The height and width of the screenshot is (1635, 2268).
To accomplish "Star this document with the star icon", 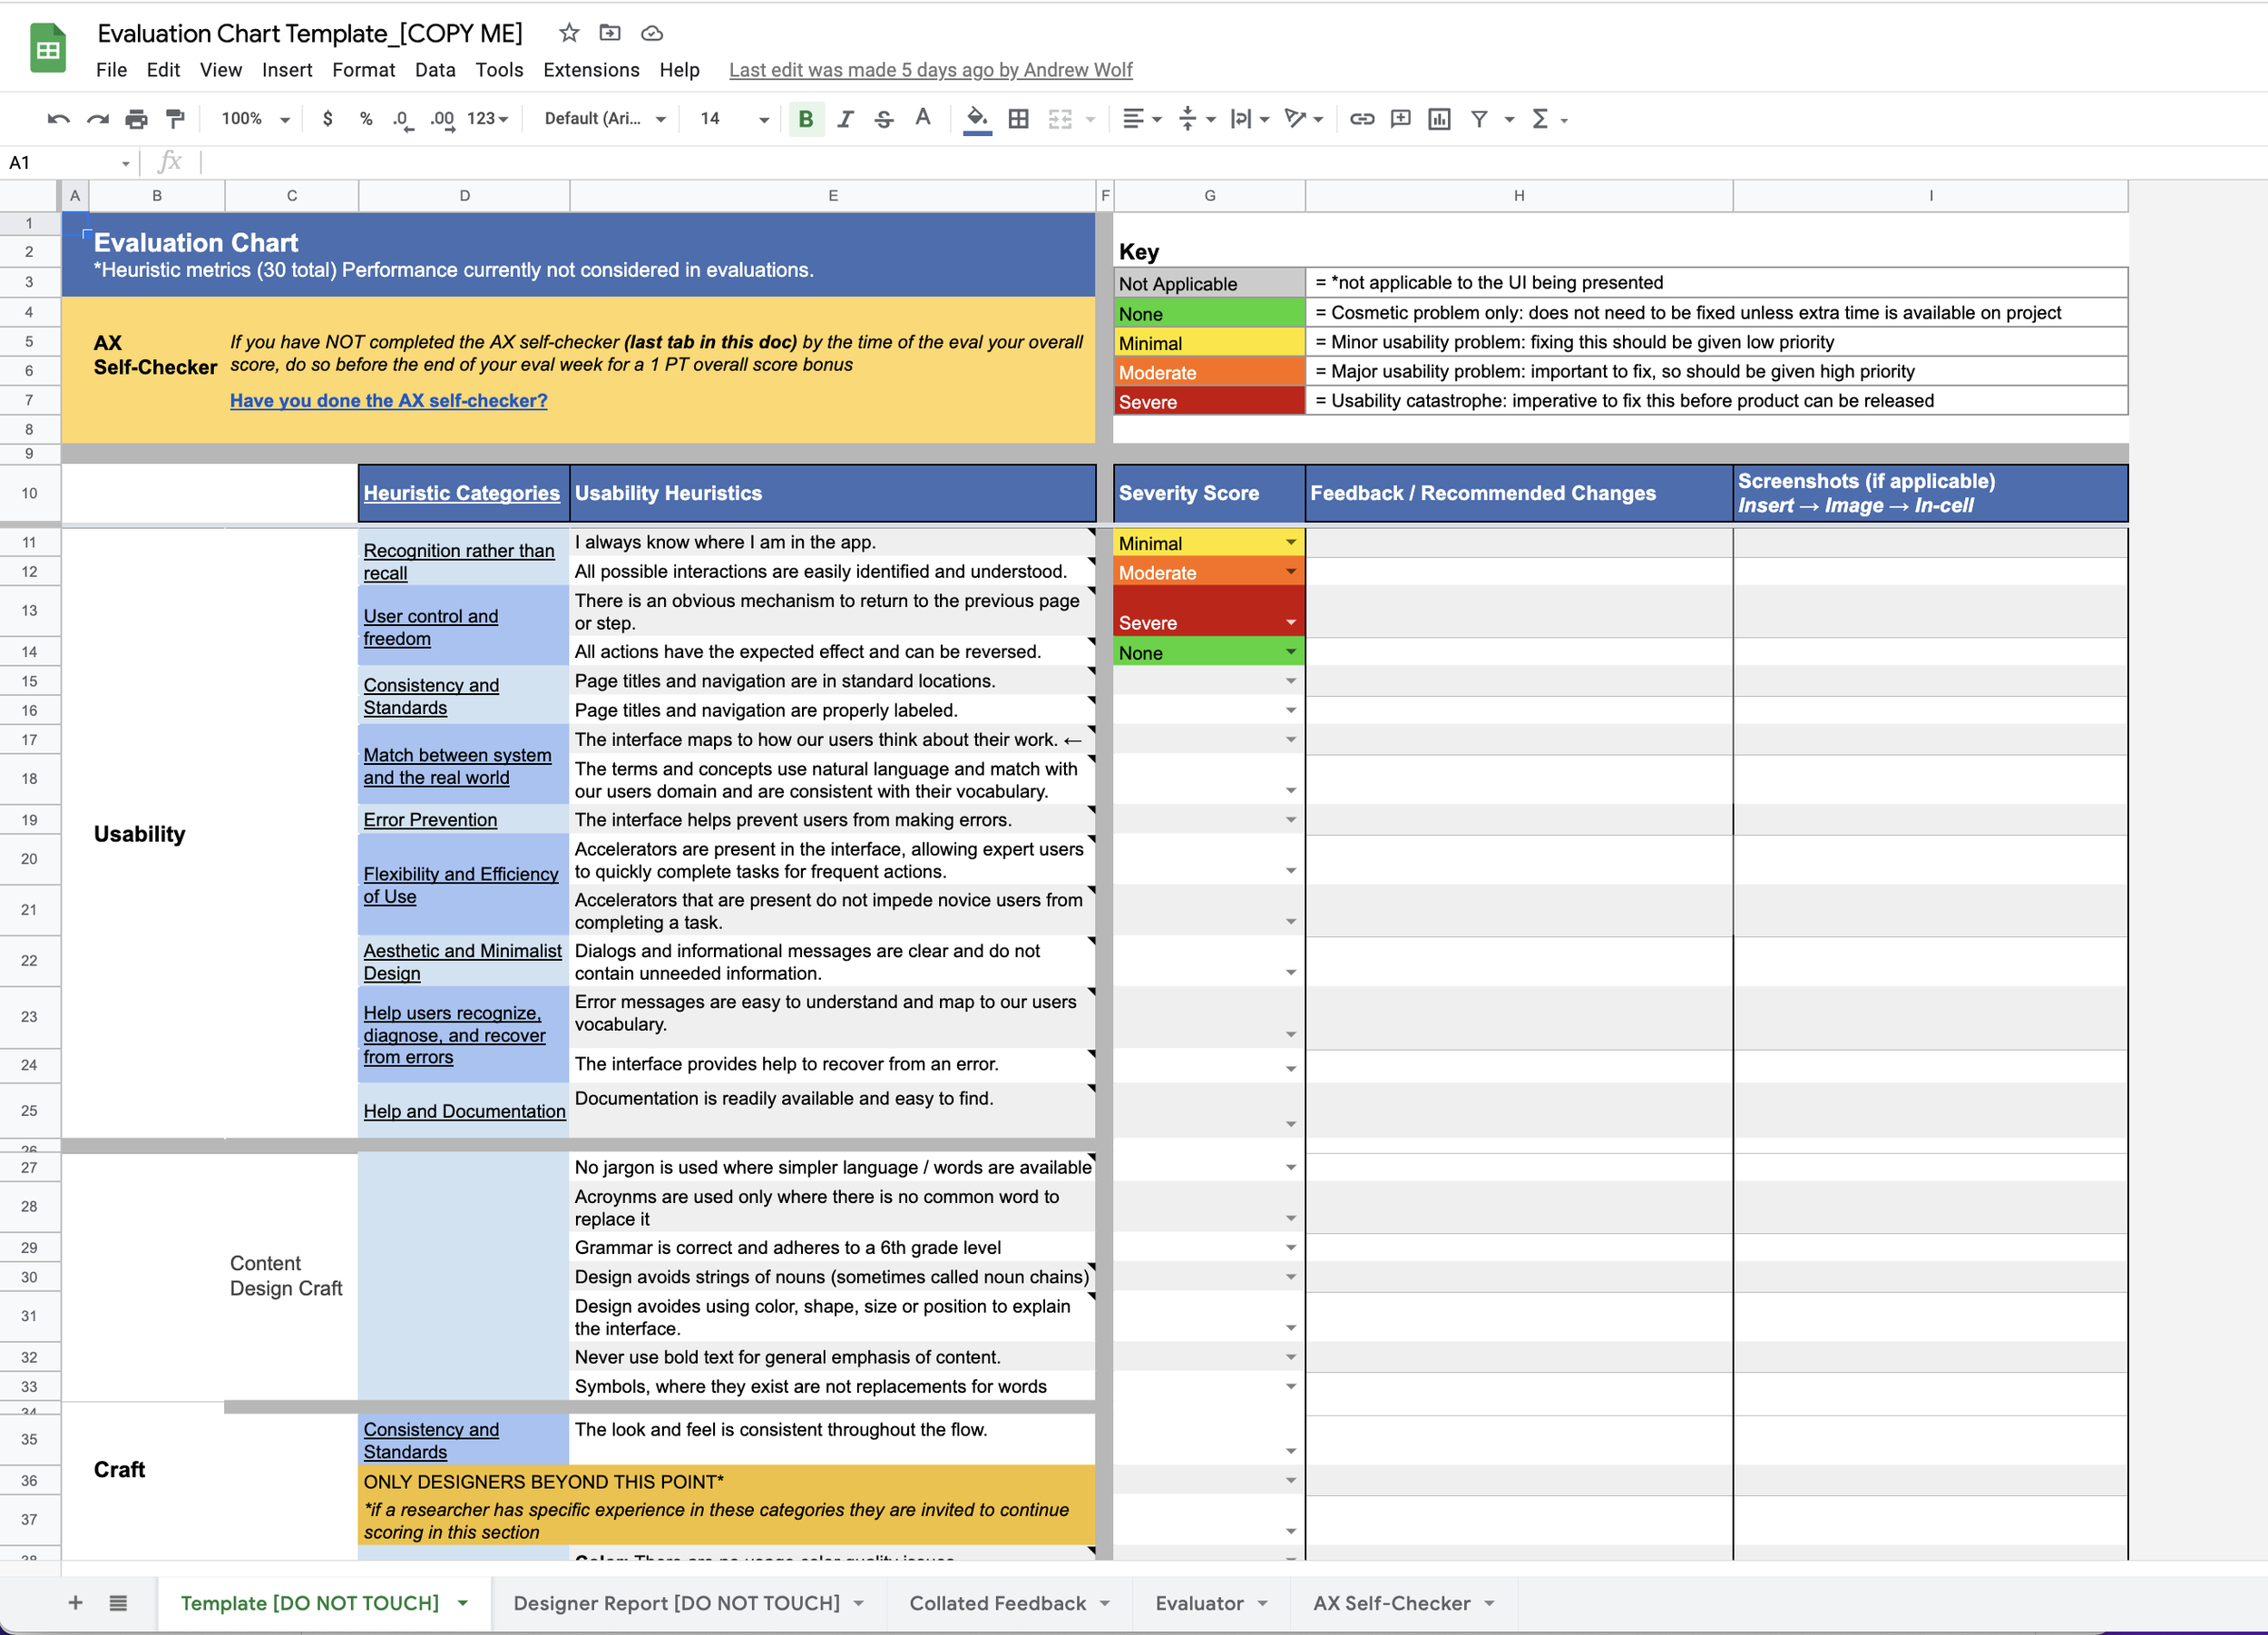I will click(569, 33).
